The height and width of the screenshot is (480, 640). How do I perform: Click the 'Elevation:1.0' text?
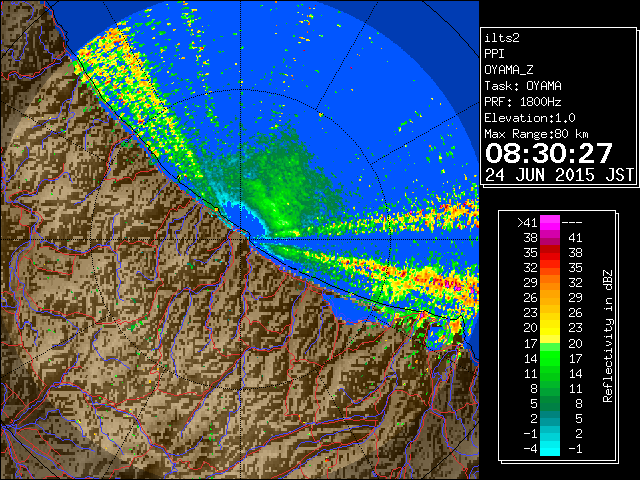530,118
